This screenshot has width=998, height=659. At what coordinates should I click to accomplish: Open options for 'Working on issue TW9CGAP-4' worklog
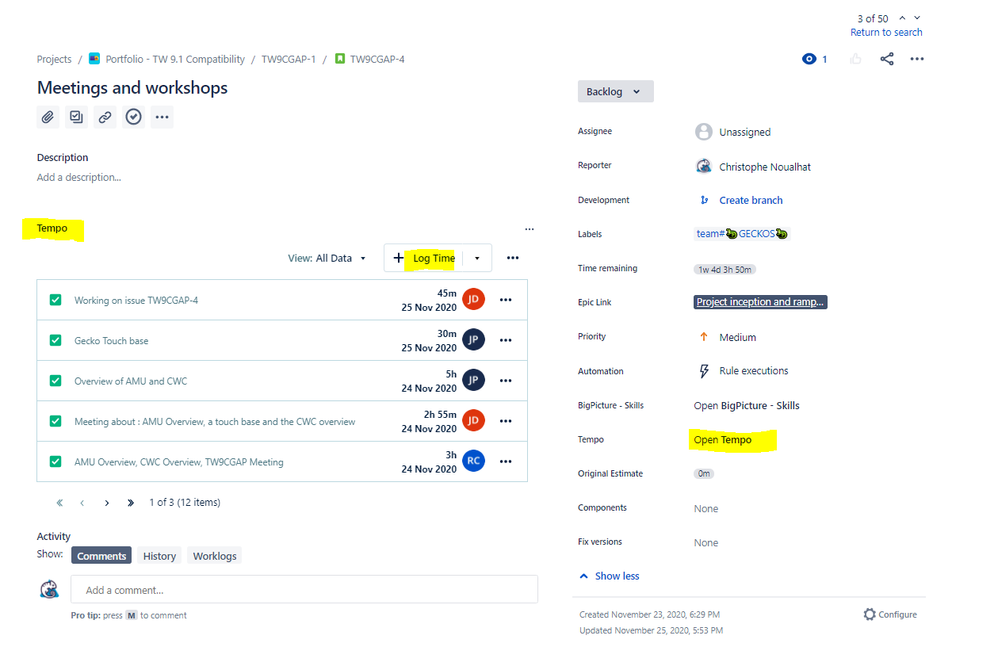click(506, 300)
